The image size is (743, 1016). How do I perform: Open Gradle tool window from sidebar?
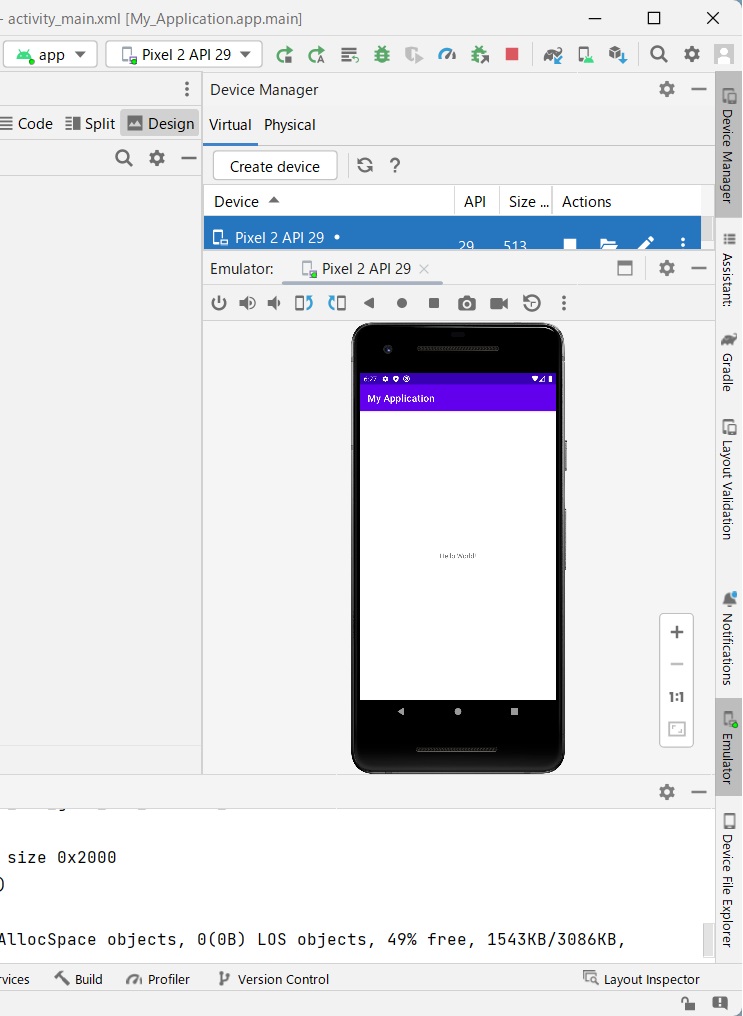pos(729,362)
